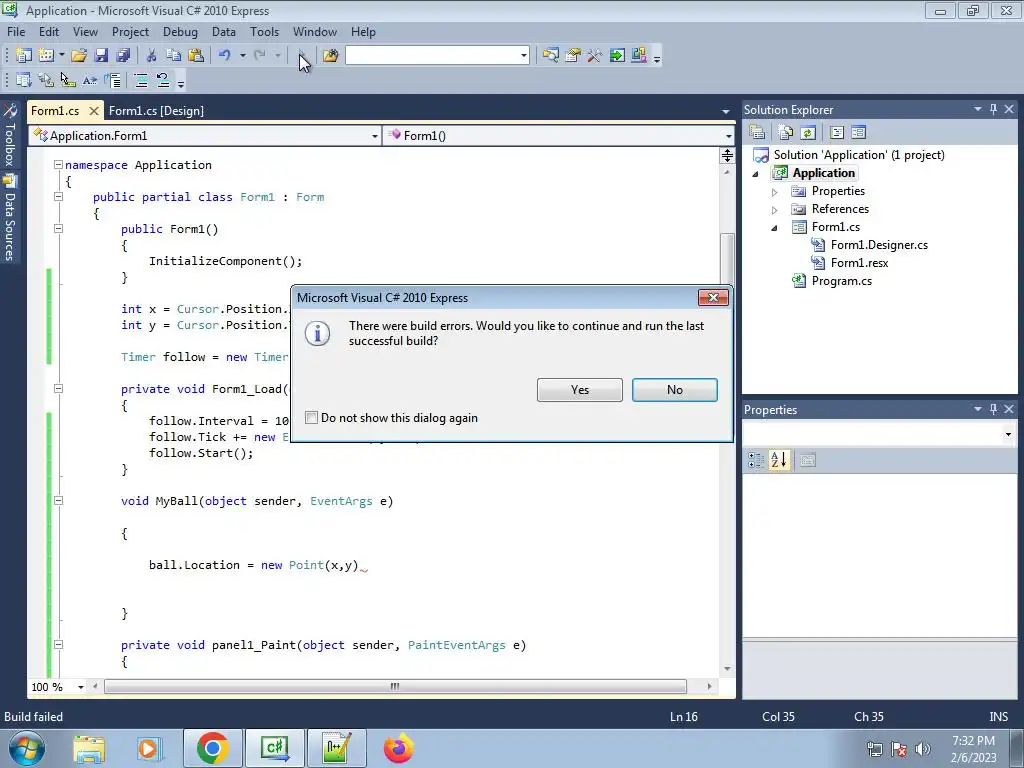Viewport: 1024px width, 768px height.
Task: Click Show All Files in Solution Explorer
Action: (786, 133)
